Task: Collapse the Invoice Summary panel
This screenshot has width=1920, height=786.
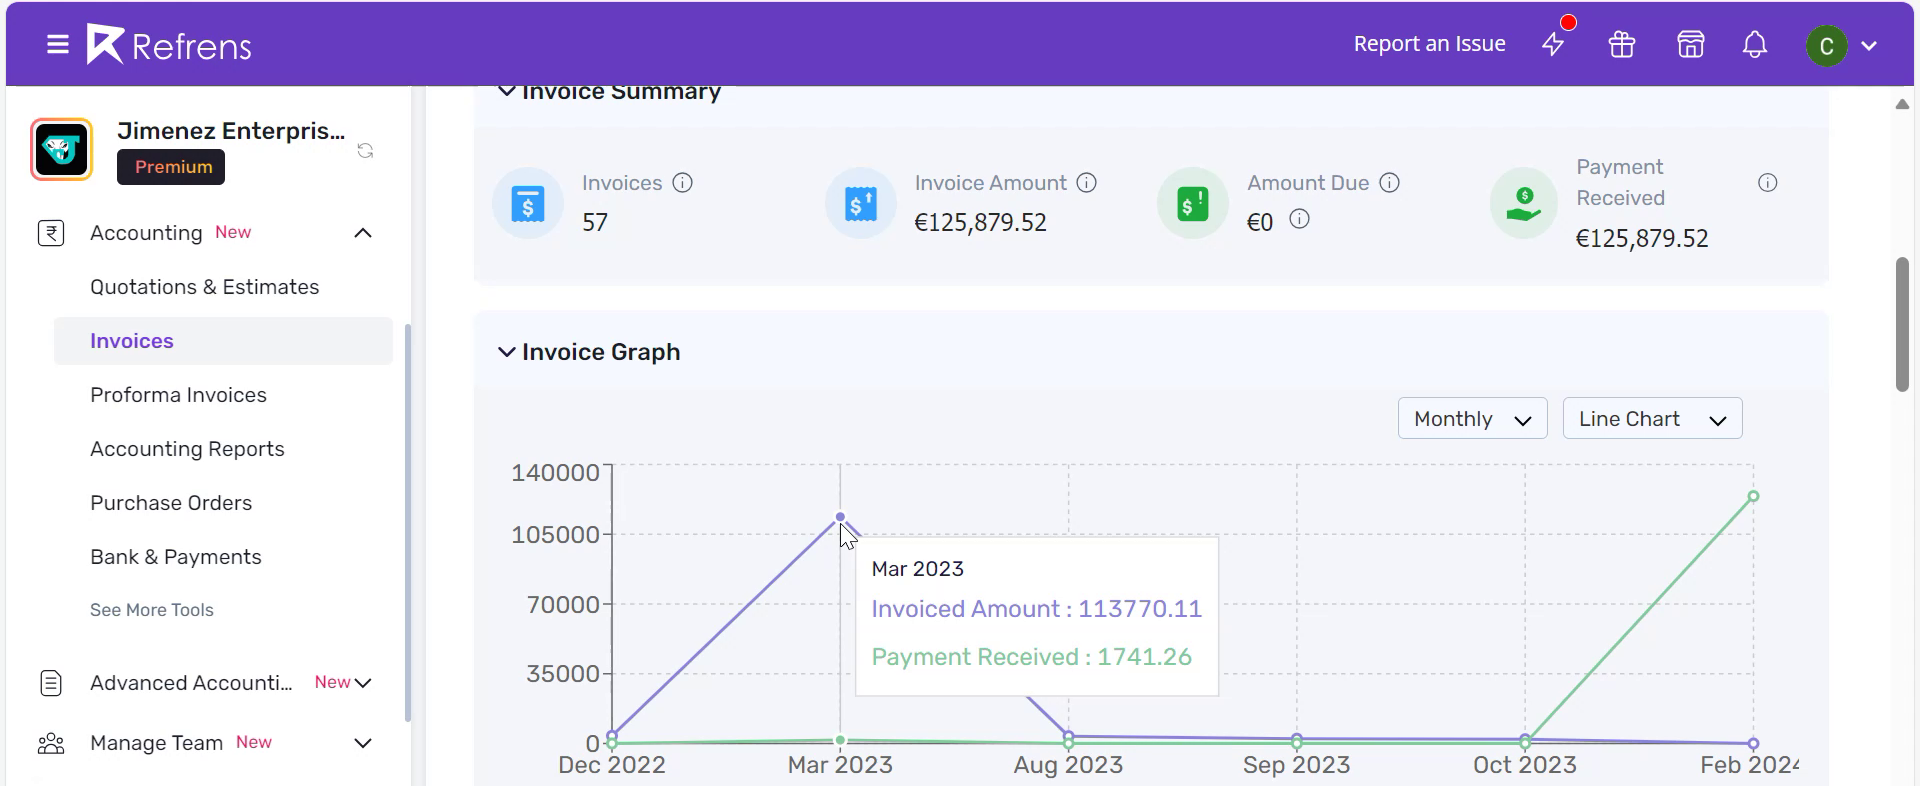Action: coord(507,91)
